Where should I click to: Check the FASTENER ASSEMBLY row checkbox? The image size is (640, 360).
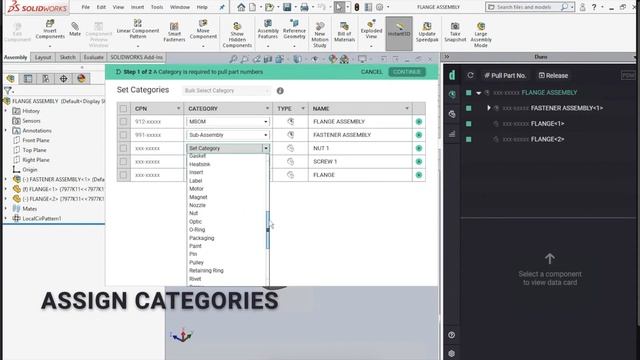coord(123,135)
